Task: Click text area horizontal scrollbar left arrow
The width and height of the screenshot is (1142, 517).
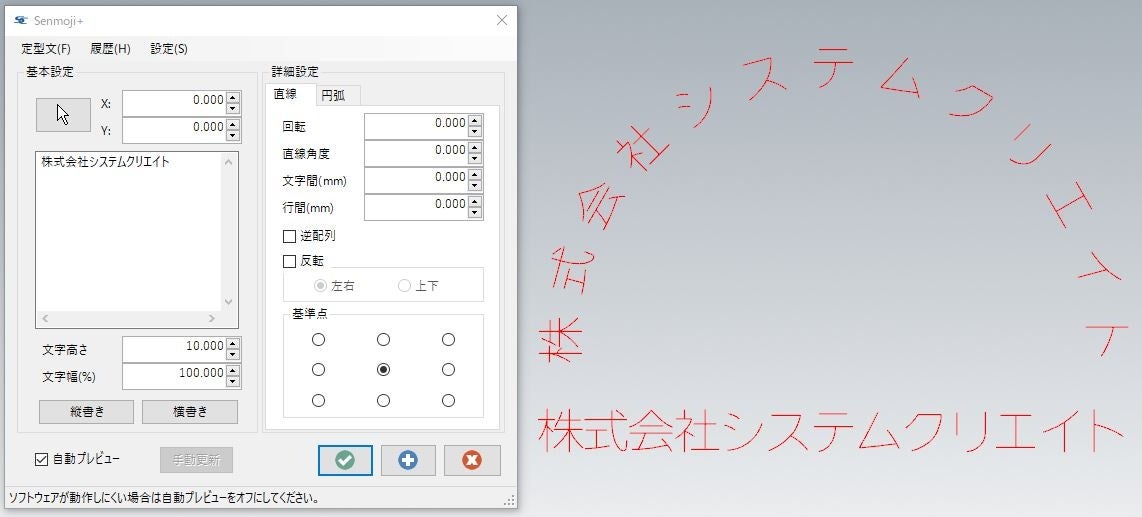Action: [x=44, y=319]
